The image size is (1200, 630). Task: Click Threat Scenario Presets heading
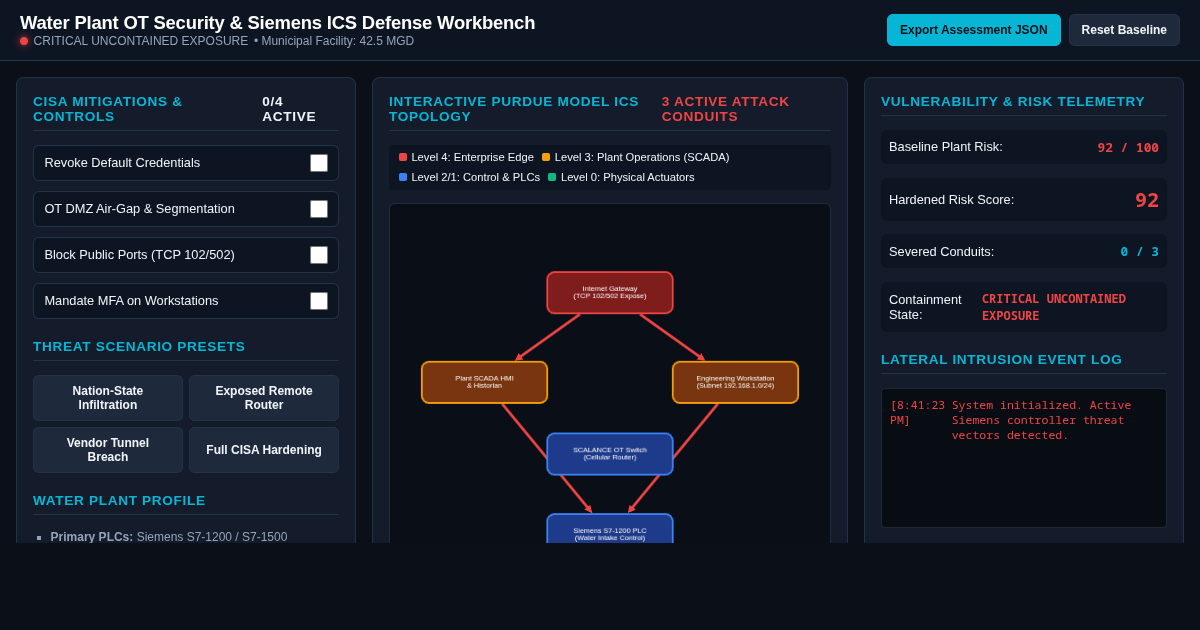click(x=139, y=346)
